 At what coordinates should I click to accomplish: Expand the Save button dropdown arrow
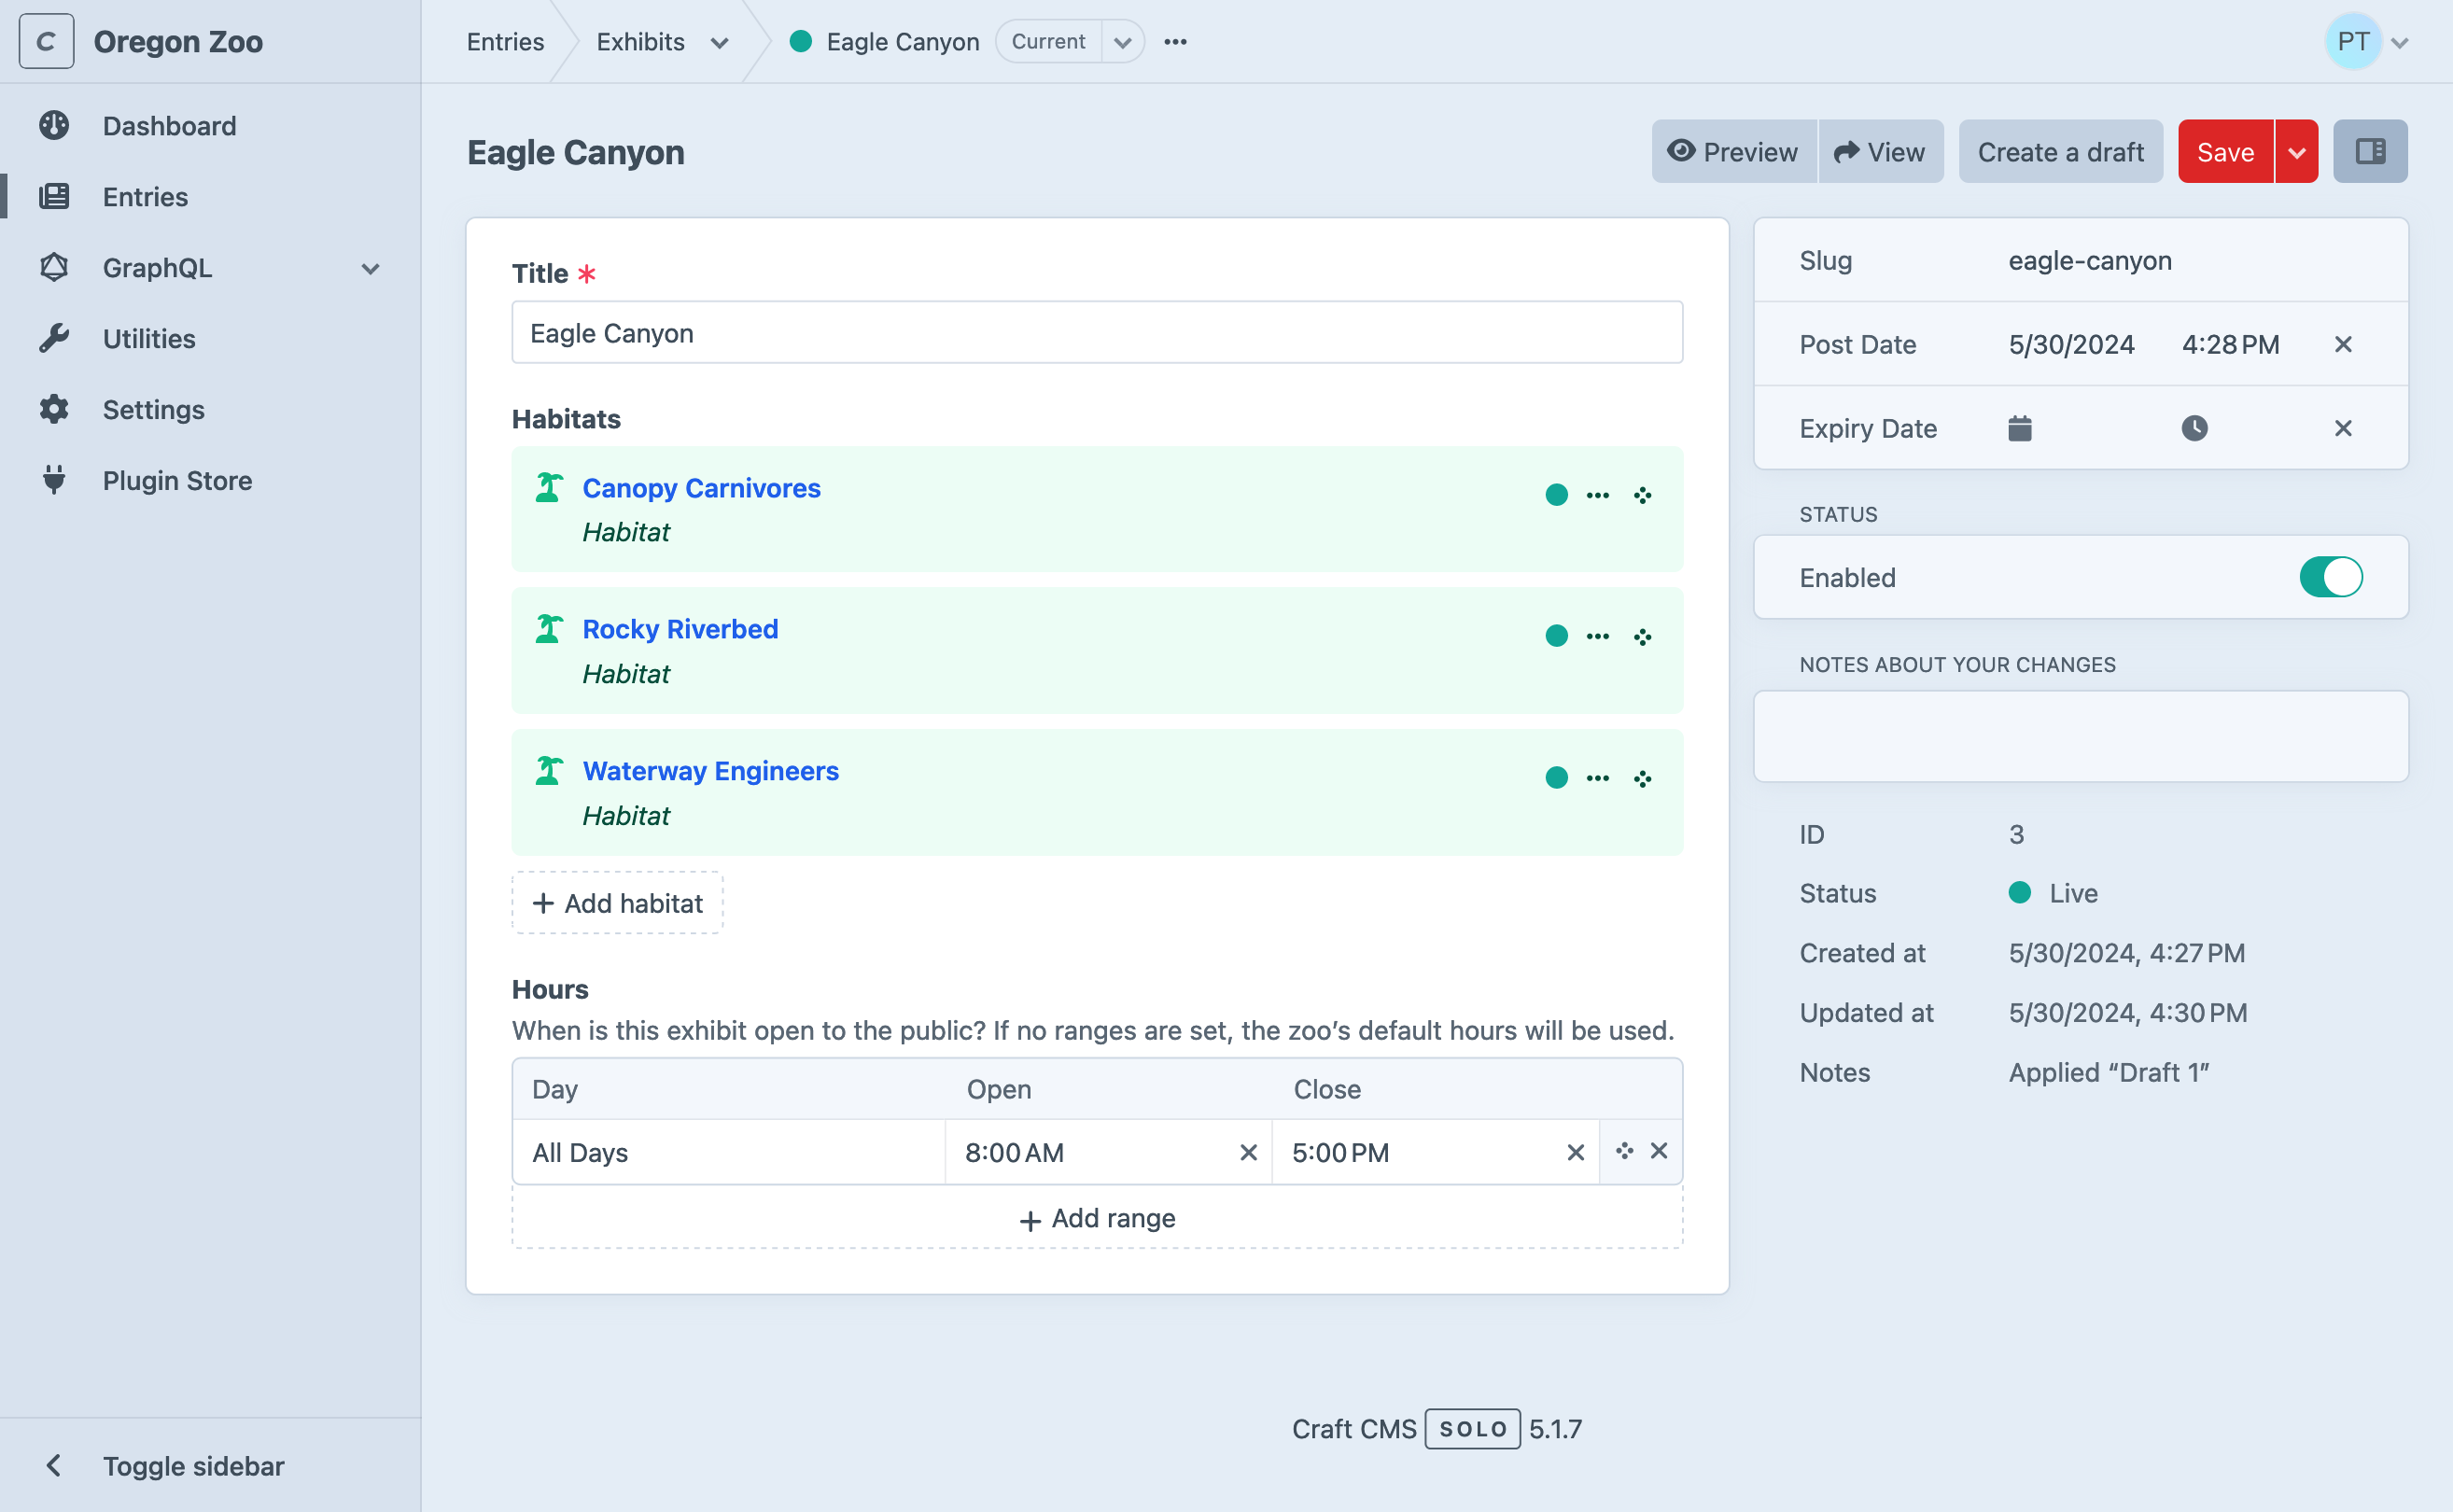[x=2297, y=152]
